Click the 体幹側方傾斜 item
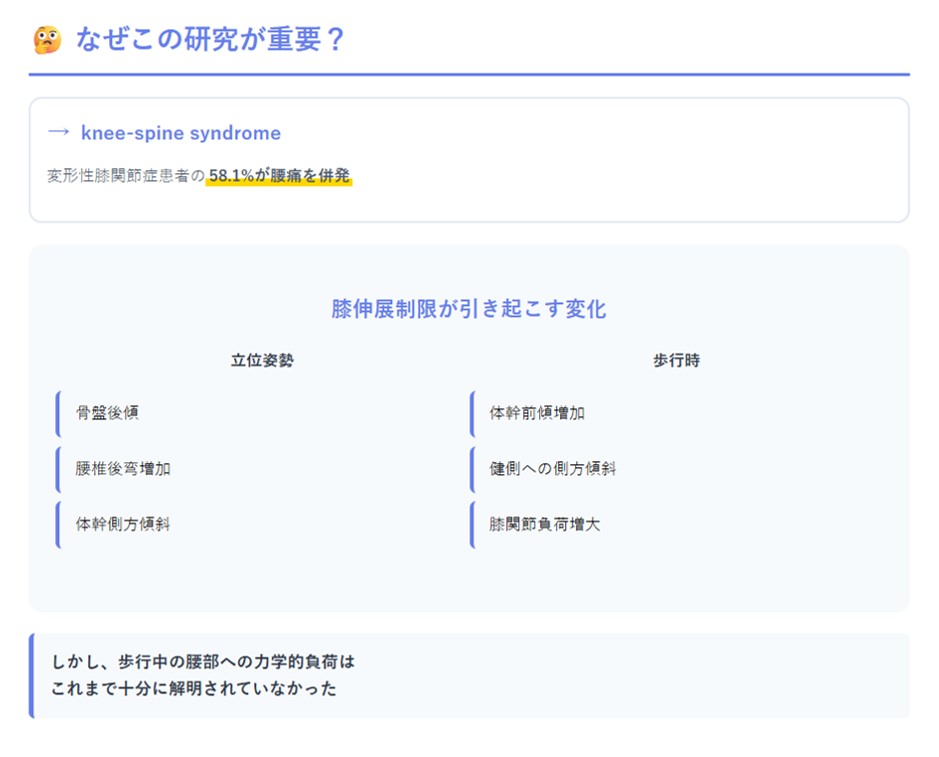Viewport: 939px width, 757px height. point(123,523)
